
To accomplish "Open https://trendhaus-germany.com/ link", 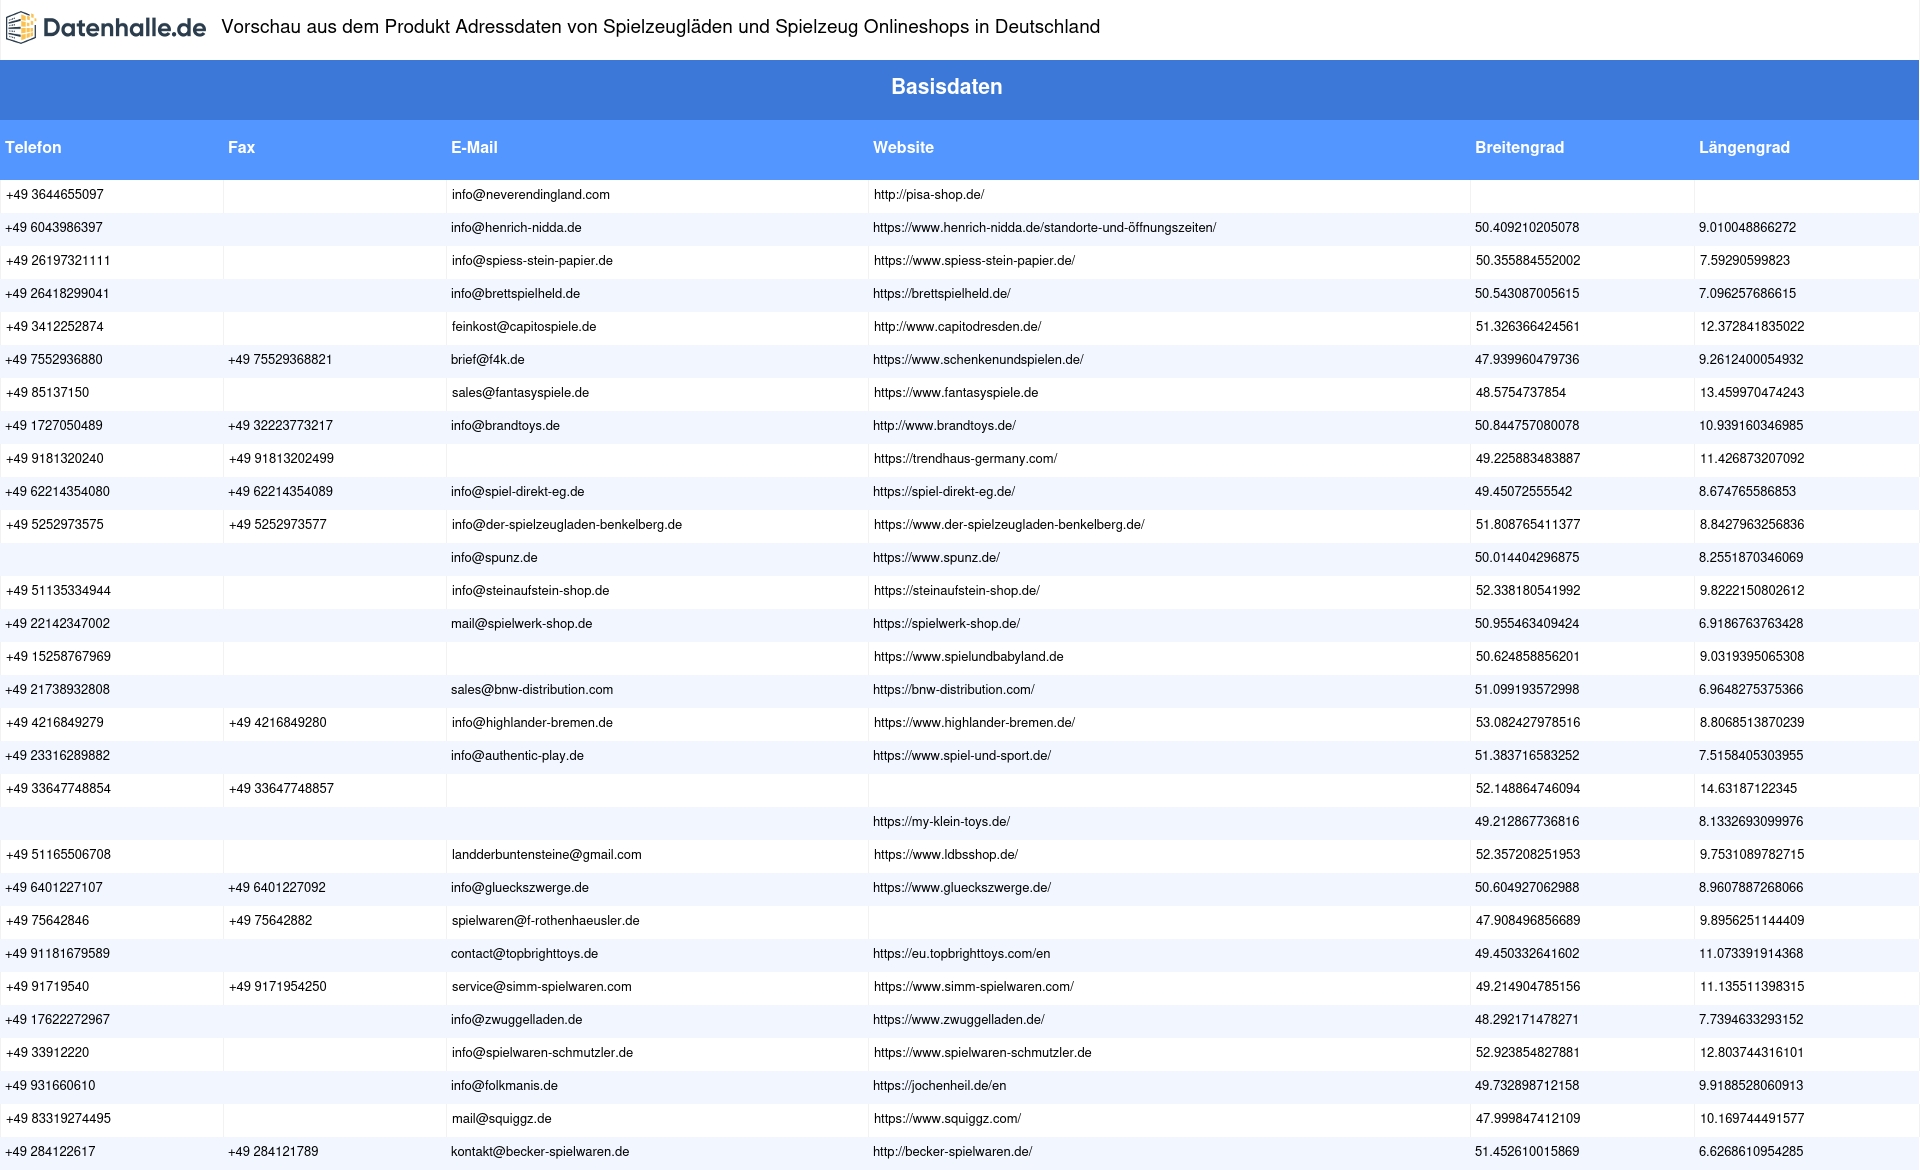I will pos(965,459).
